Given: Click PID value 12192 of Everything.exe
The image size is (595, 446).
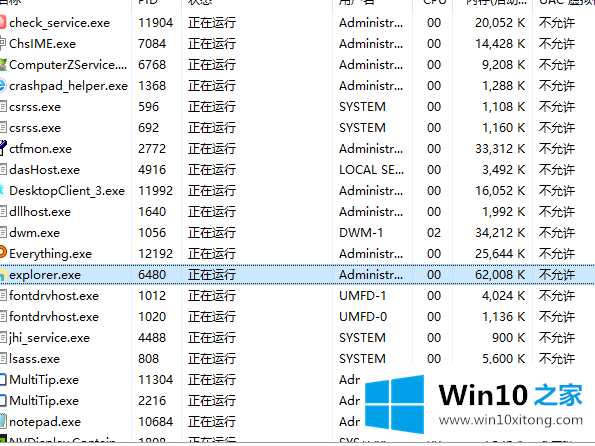Looking at the screenshot, I should pyautogui.click(x=156, y=254).
